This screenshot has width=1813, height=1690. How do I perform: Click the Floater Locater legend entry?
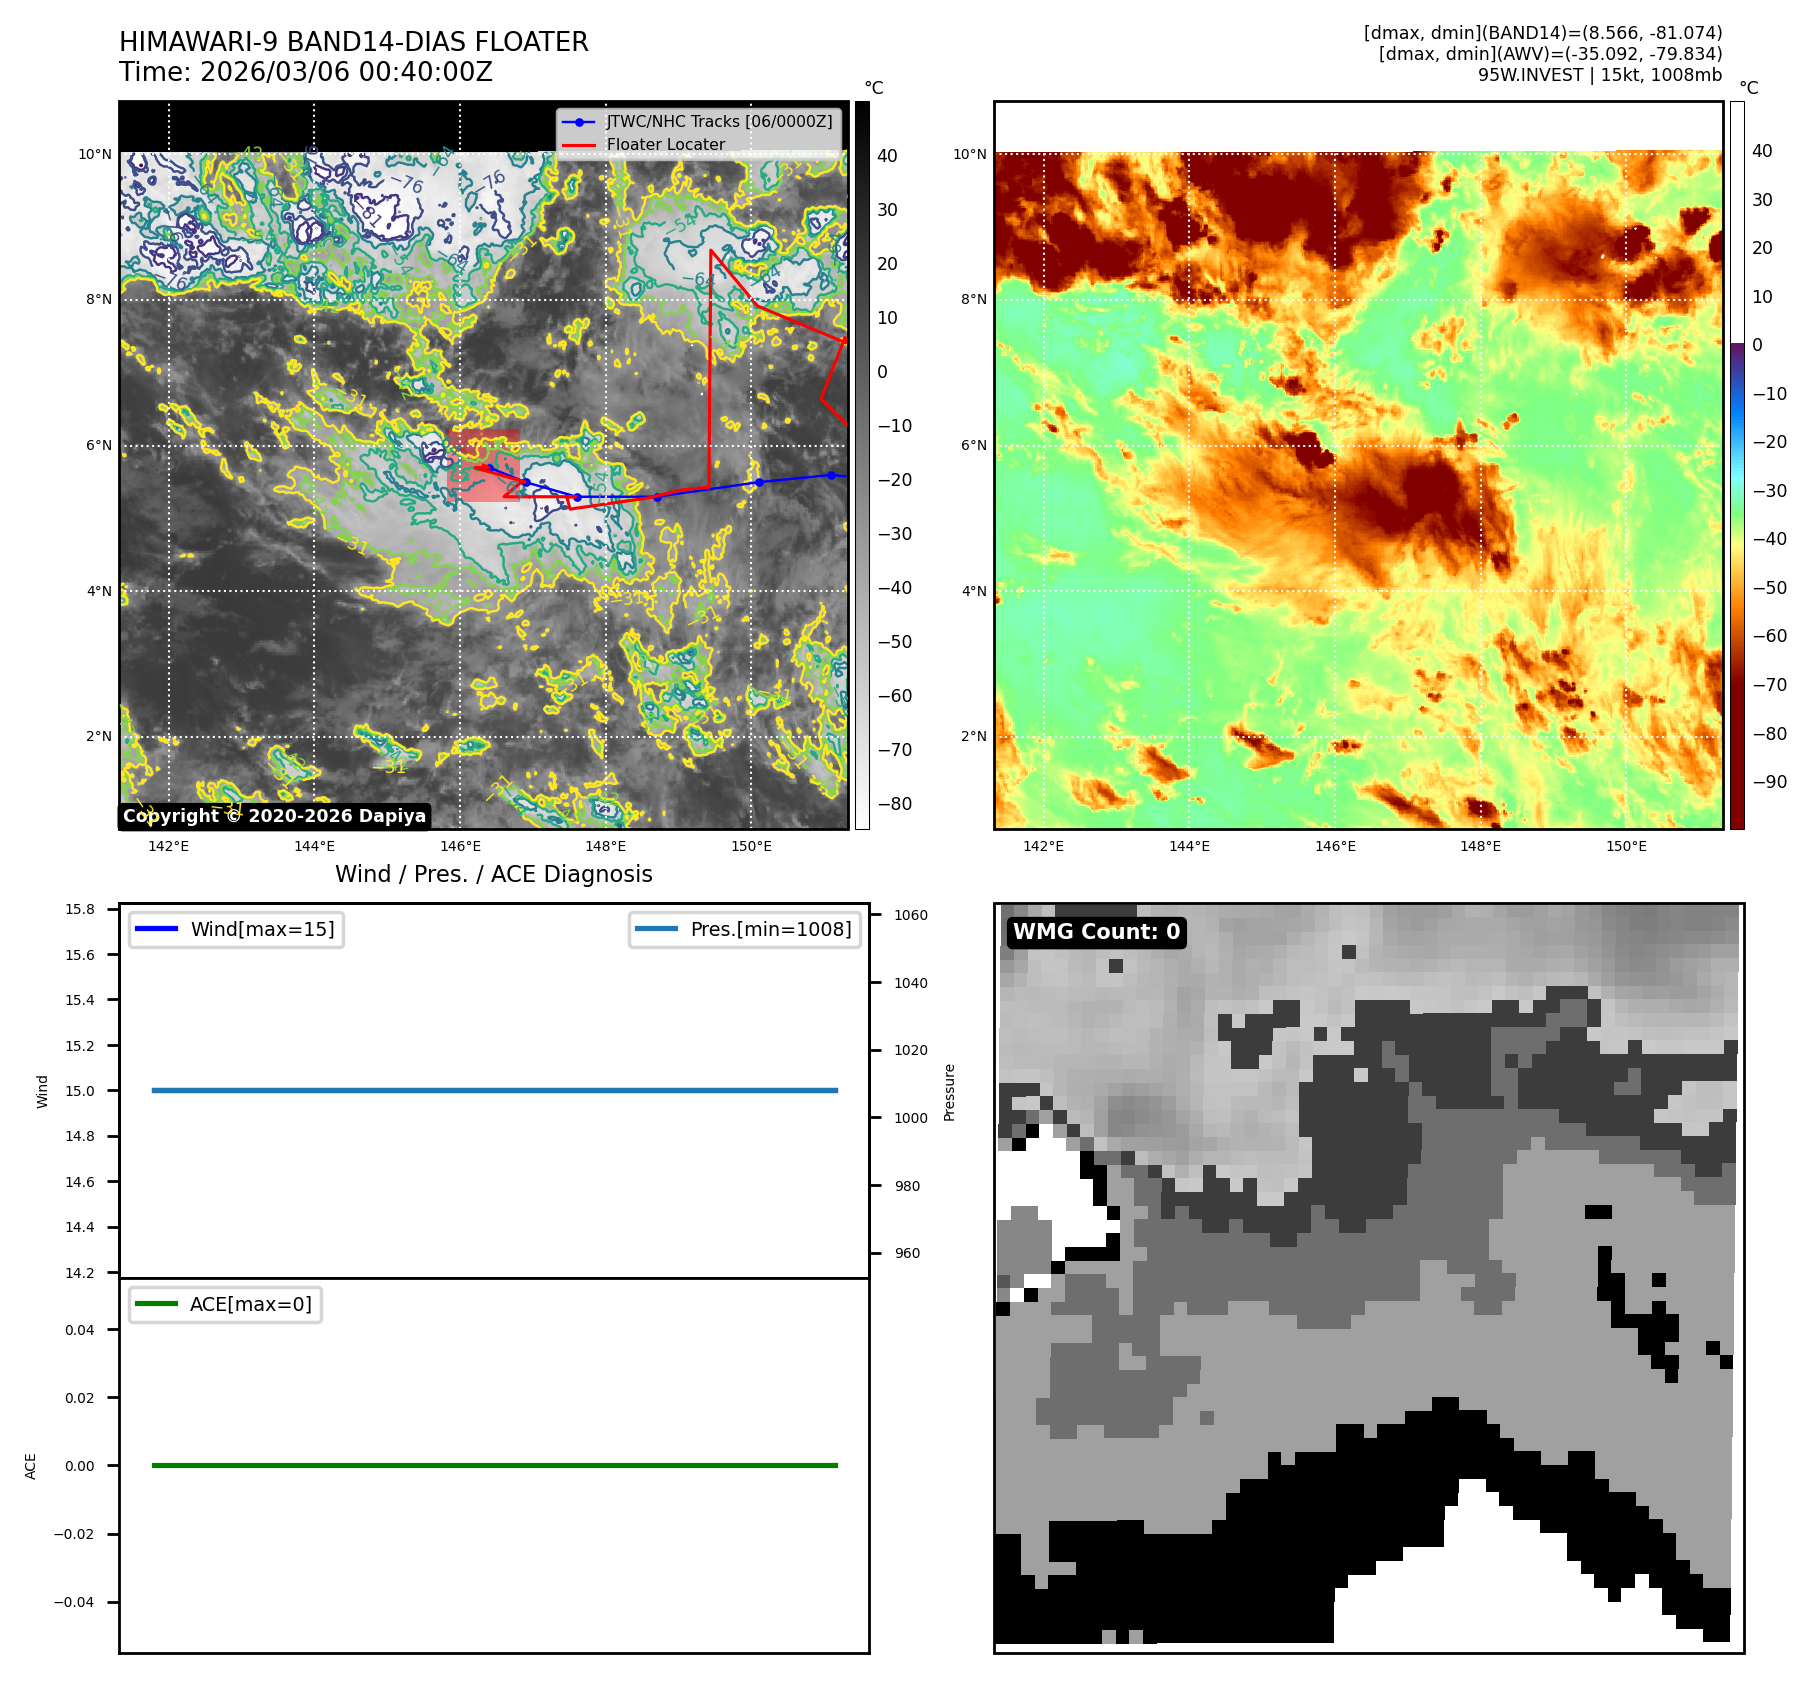[665, 145]
